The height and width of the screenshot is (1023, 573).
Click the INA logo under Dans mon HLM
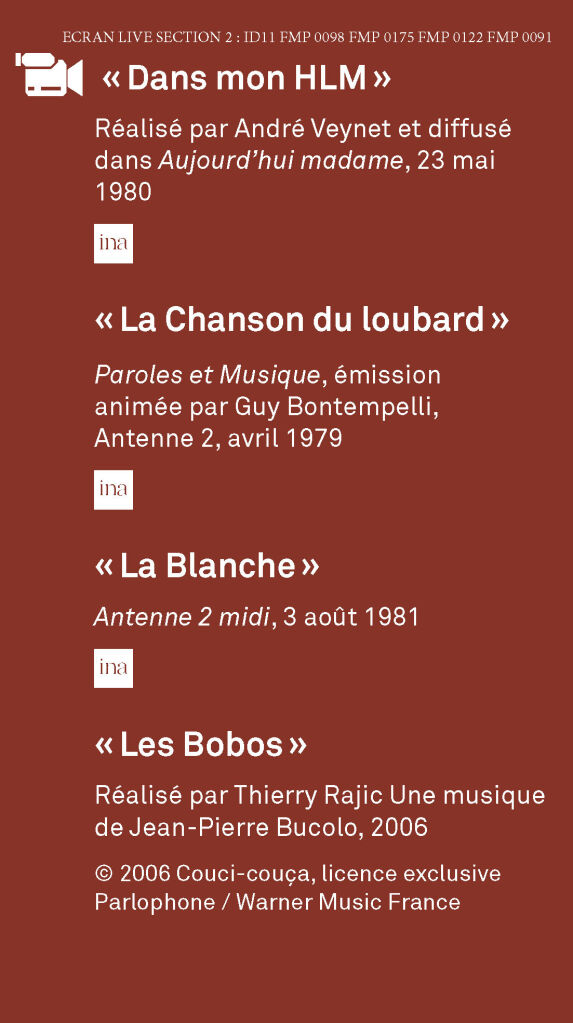coord(114,243)
